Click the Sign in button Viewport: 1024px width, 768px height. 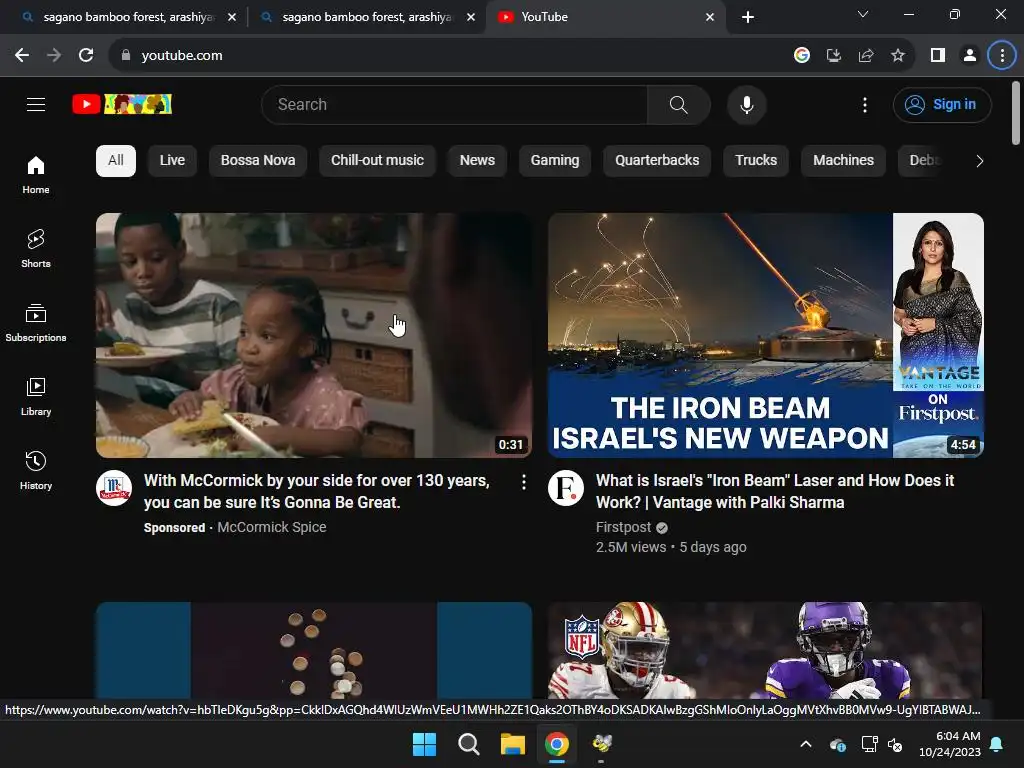942,104
